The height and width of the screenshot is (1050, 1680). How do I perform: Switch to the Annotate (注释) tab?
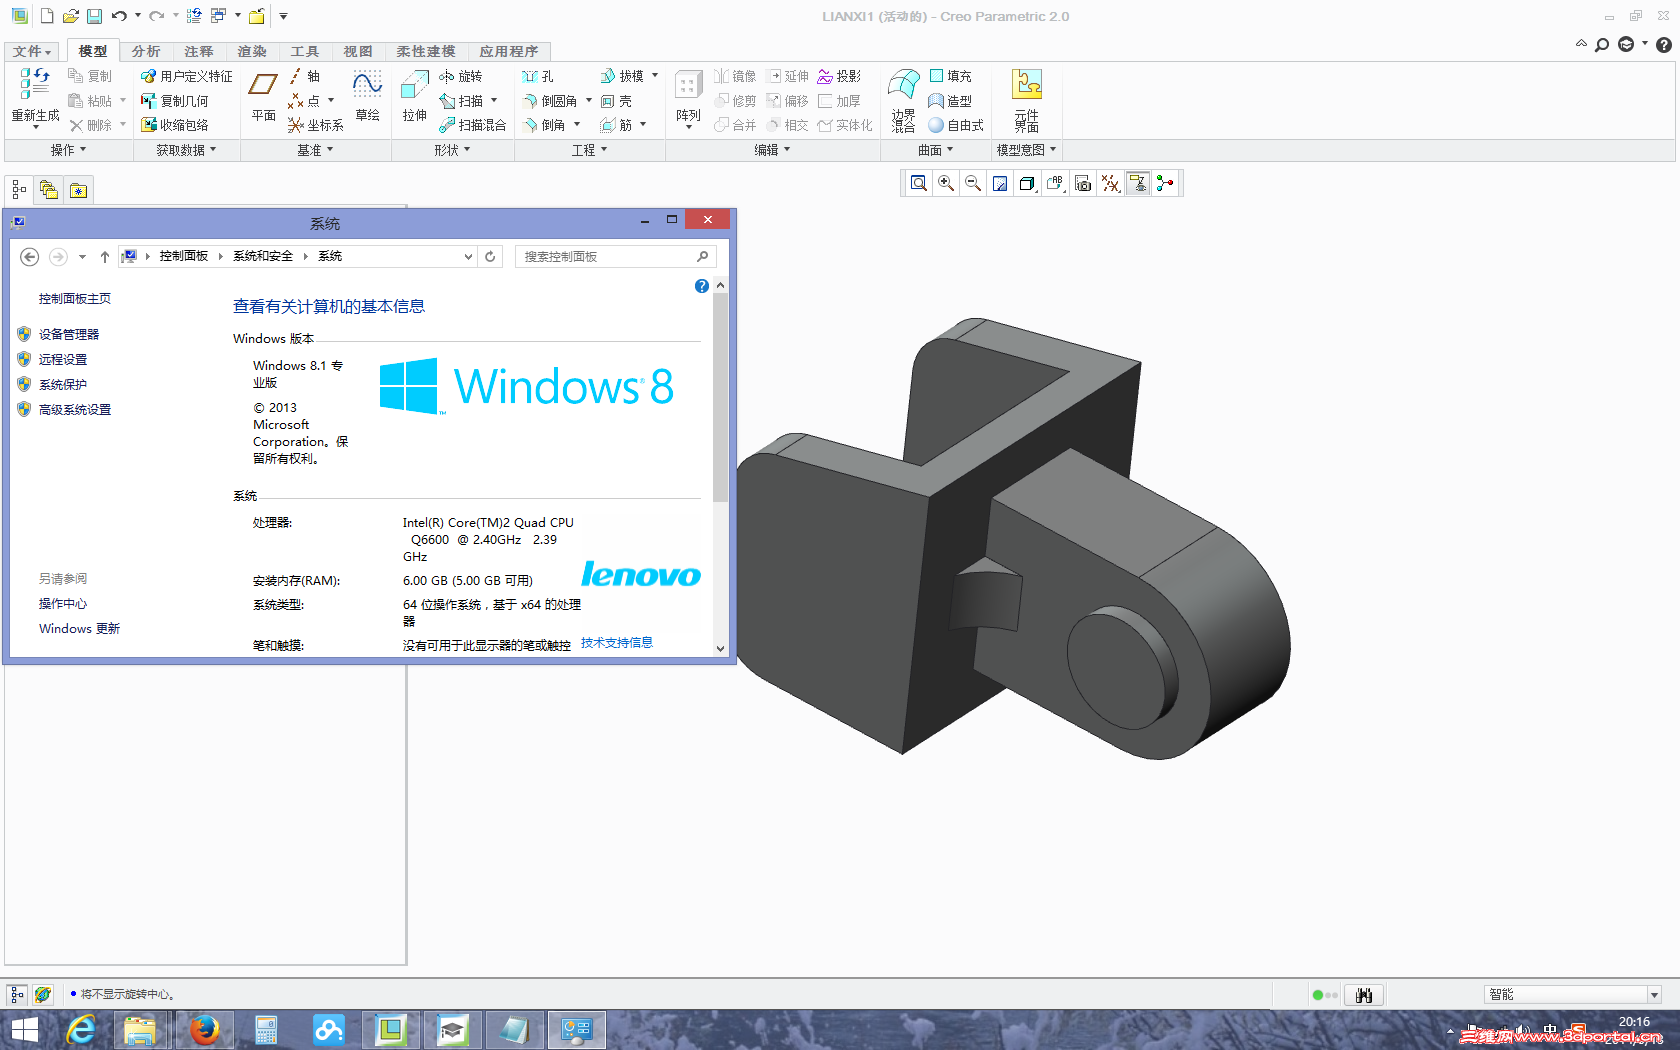(x=199, y=51)
